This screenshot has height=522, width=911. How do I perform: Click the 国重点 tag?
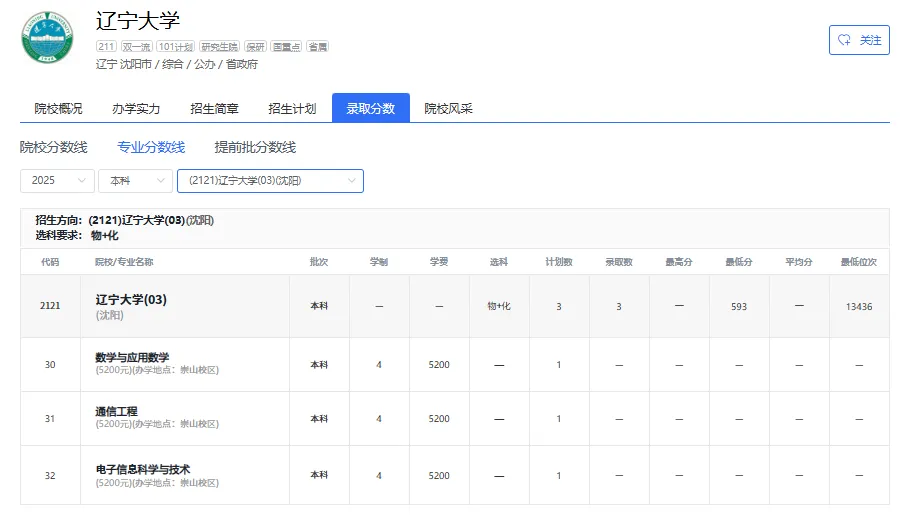(x=286, y=47)
